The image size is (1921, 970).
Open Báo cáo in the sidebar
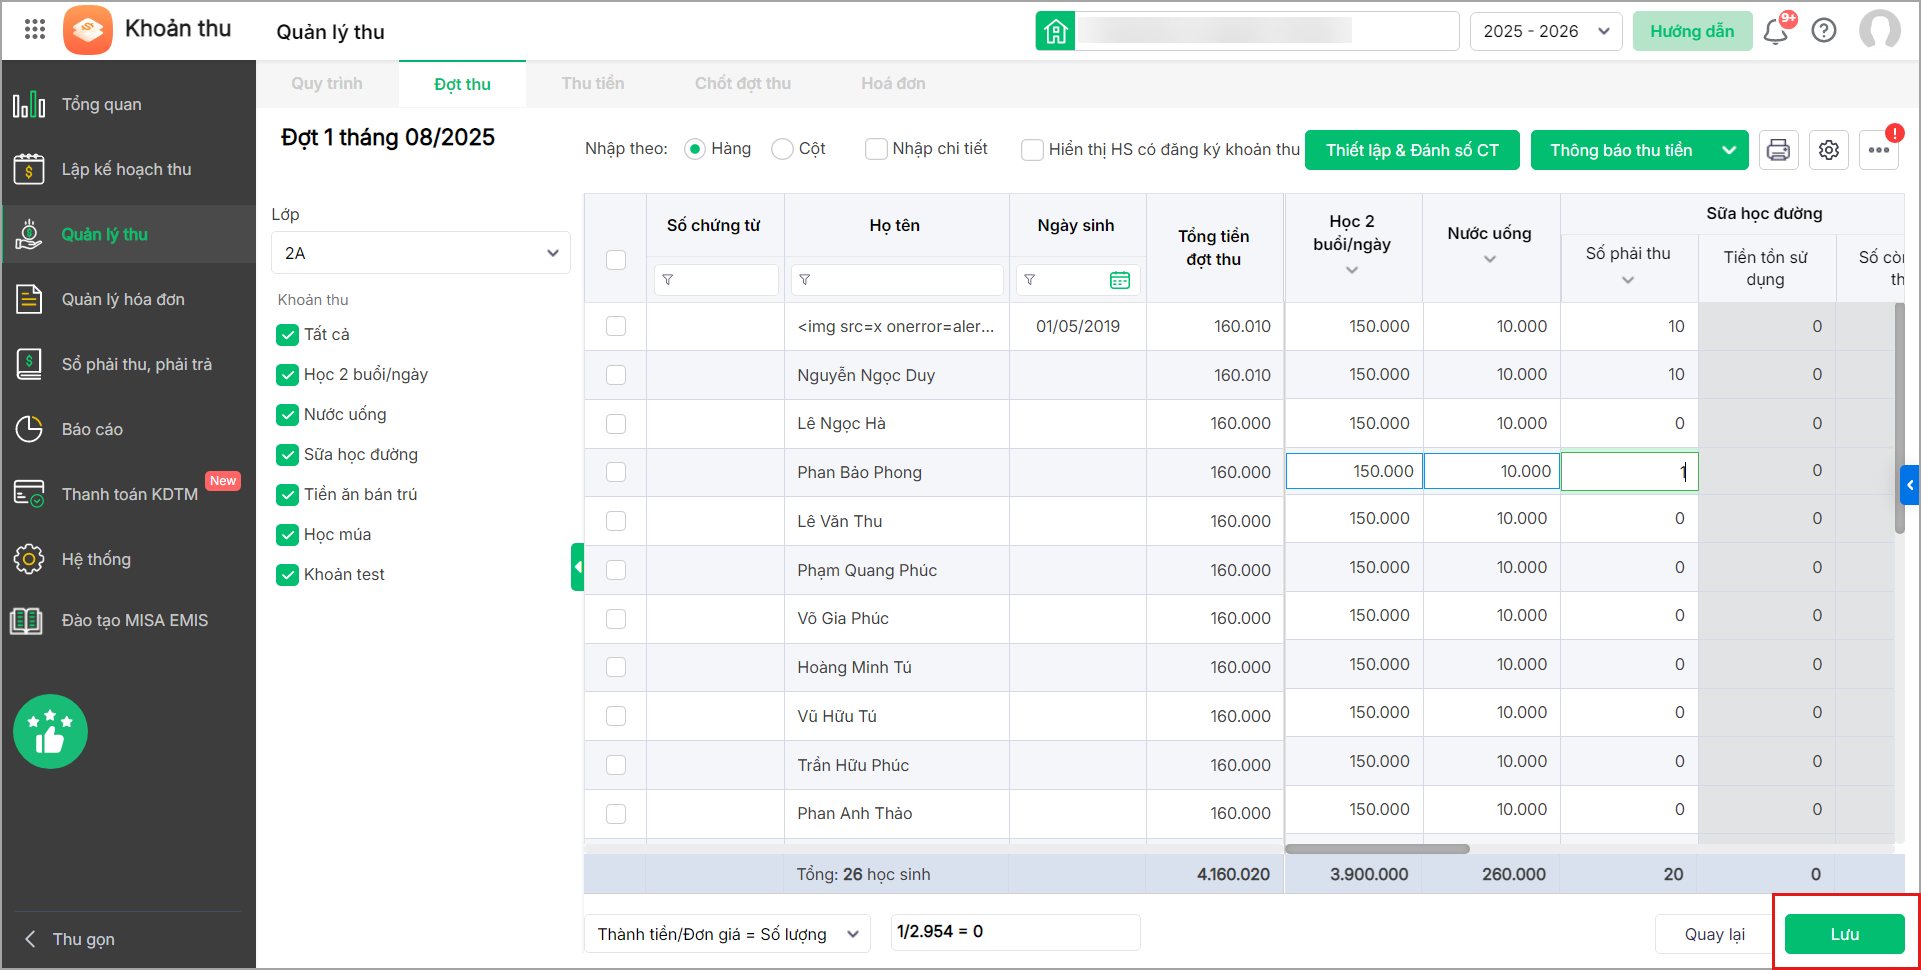pos(92,429)
